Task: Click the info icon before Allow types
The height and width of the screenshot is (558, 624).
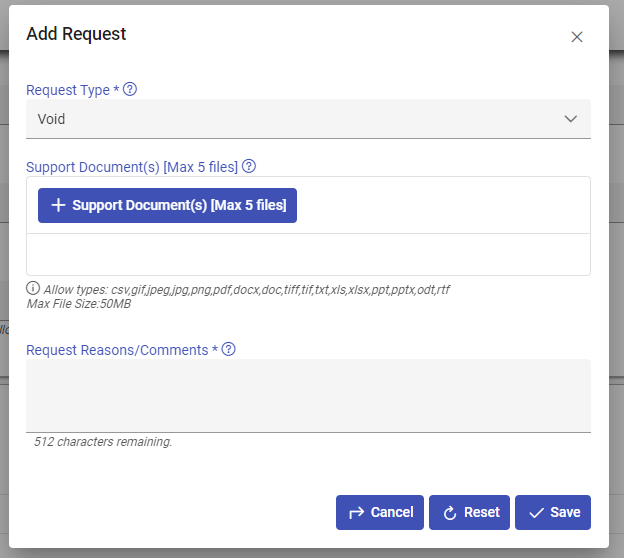Action: [x=33, y=288]
